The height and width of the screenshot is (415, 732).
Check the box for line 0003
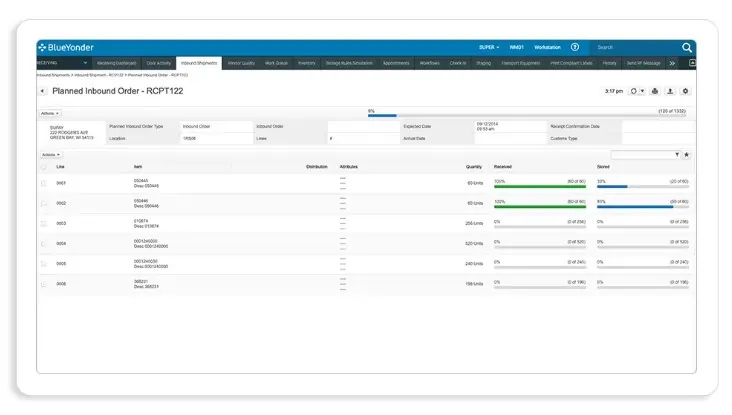click(x=43, y=224)
